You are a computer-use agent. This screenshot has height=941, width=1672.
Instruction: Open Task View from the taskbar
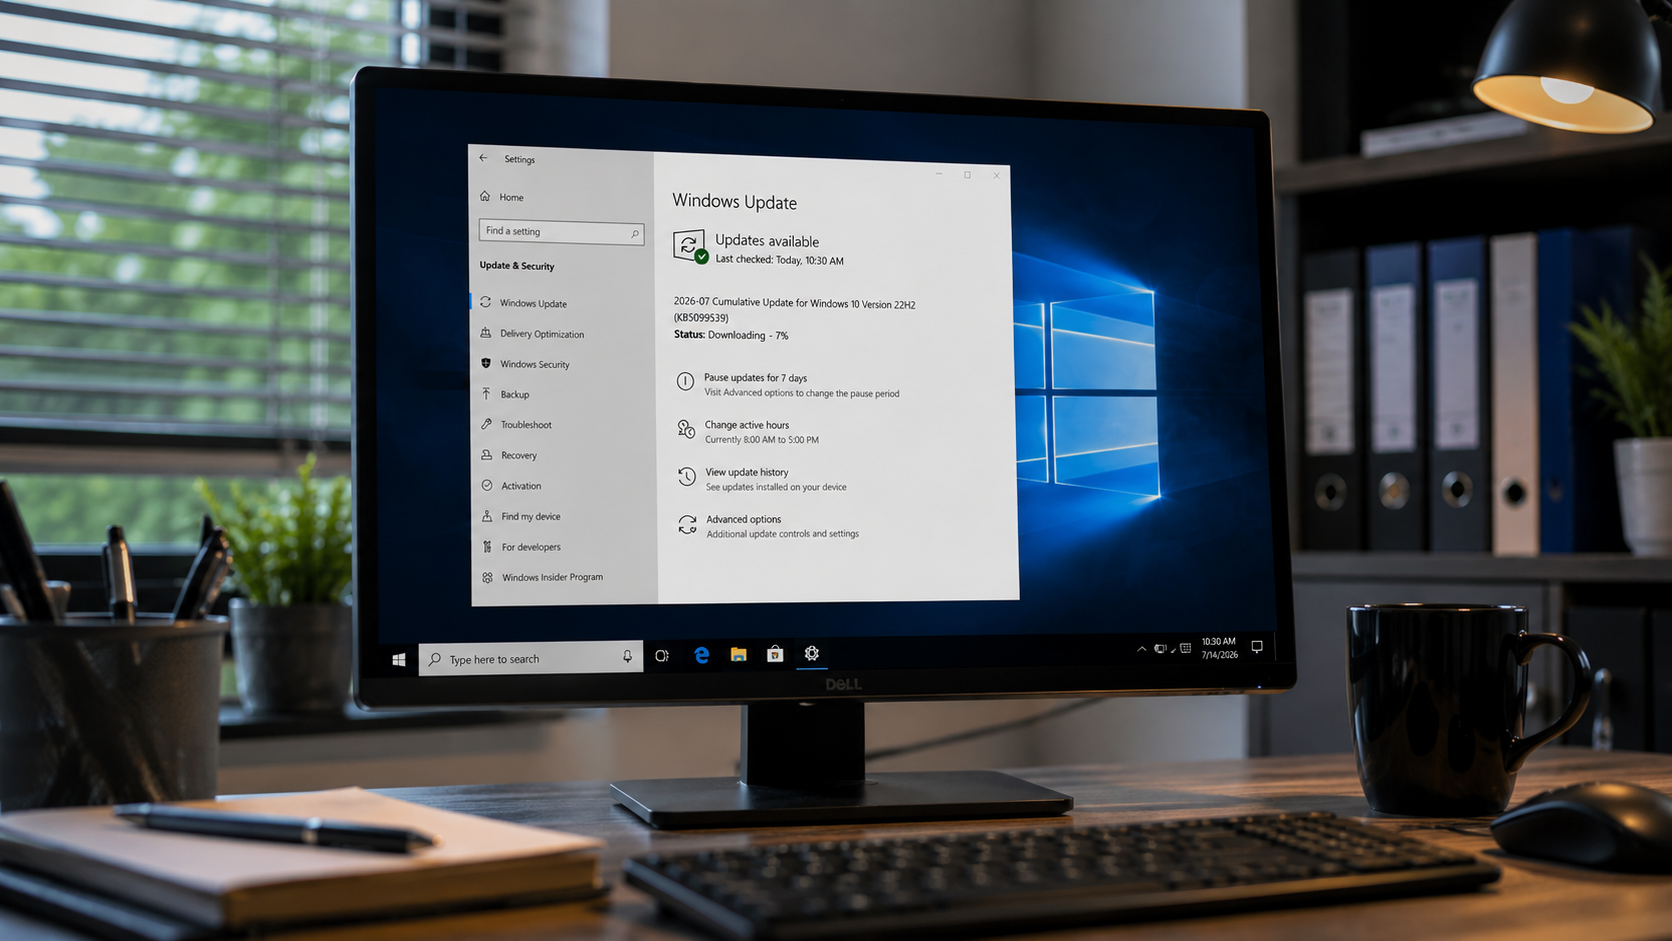(662, 656)
